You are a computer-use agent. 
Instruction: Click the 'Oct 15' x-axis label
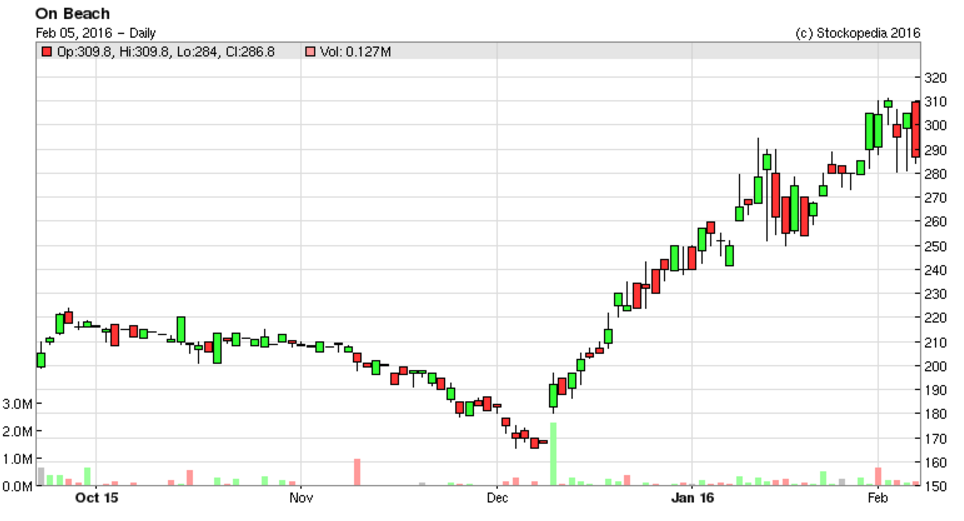coord(97,498)
